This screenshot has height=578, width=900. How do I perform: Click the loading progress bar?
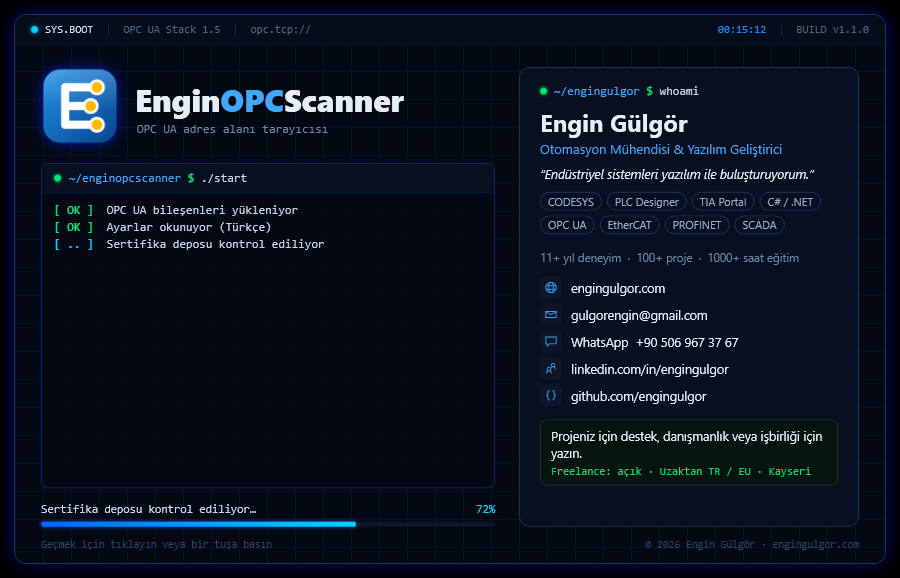[268, 524]
